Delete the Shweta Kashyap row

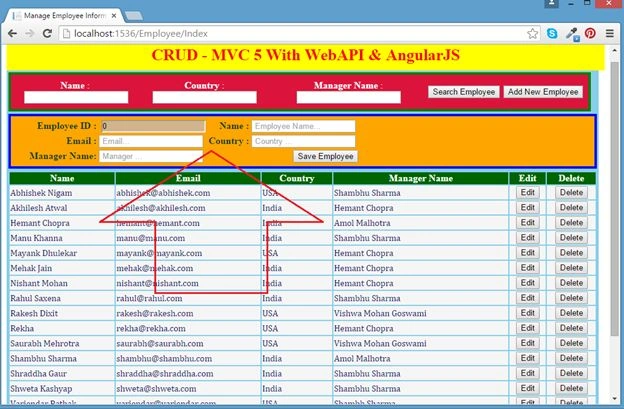(x=571, y=389)
